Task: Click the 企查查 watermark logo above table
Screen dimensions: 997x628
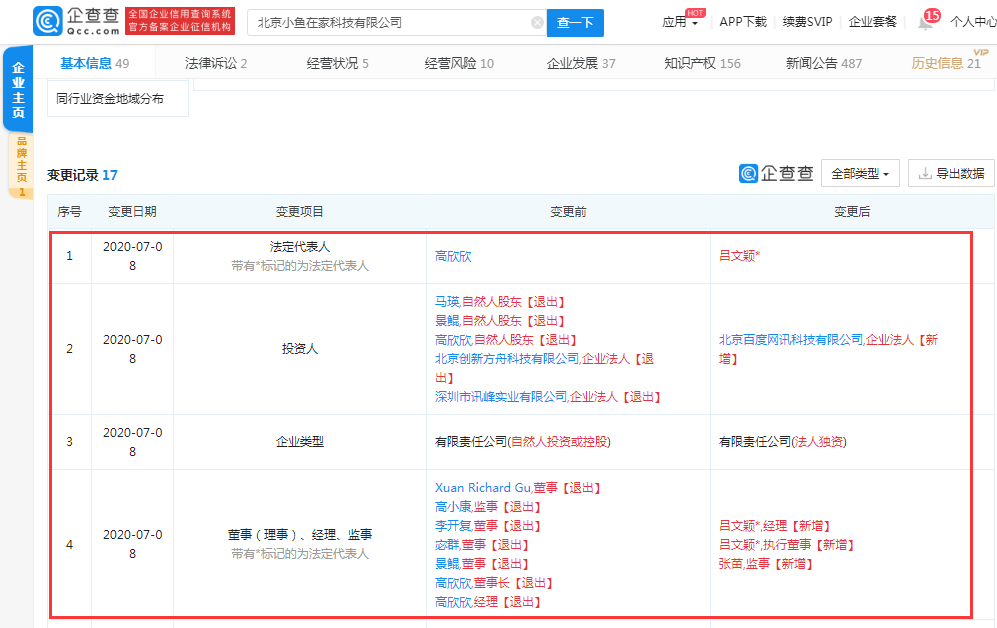Action: tap(776, 173)
